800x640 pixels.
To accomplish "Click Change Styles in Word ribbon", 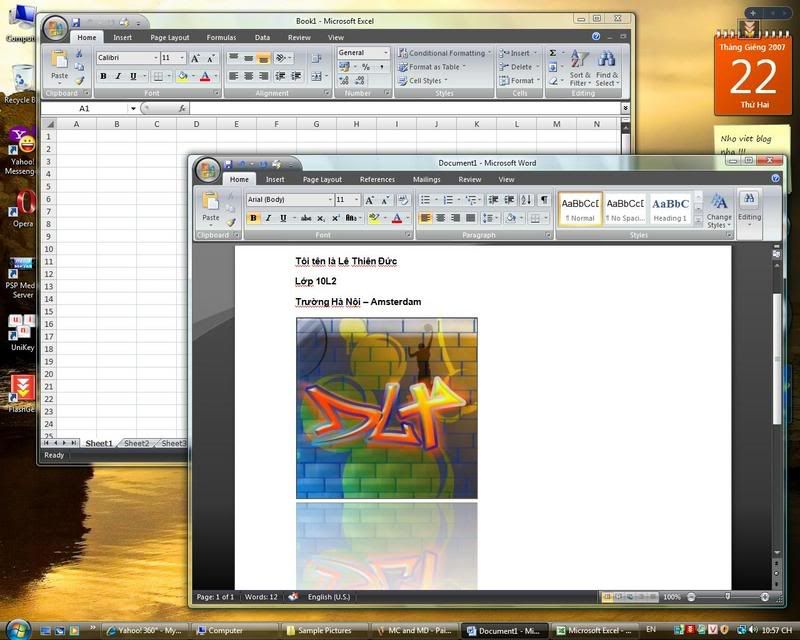I will 719,210.
